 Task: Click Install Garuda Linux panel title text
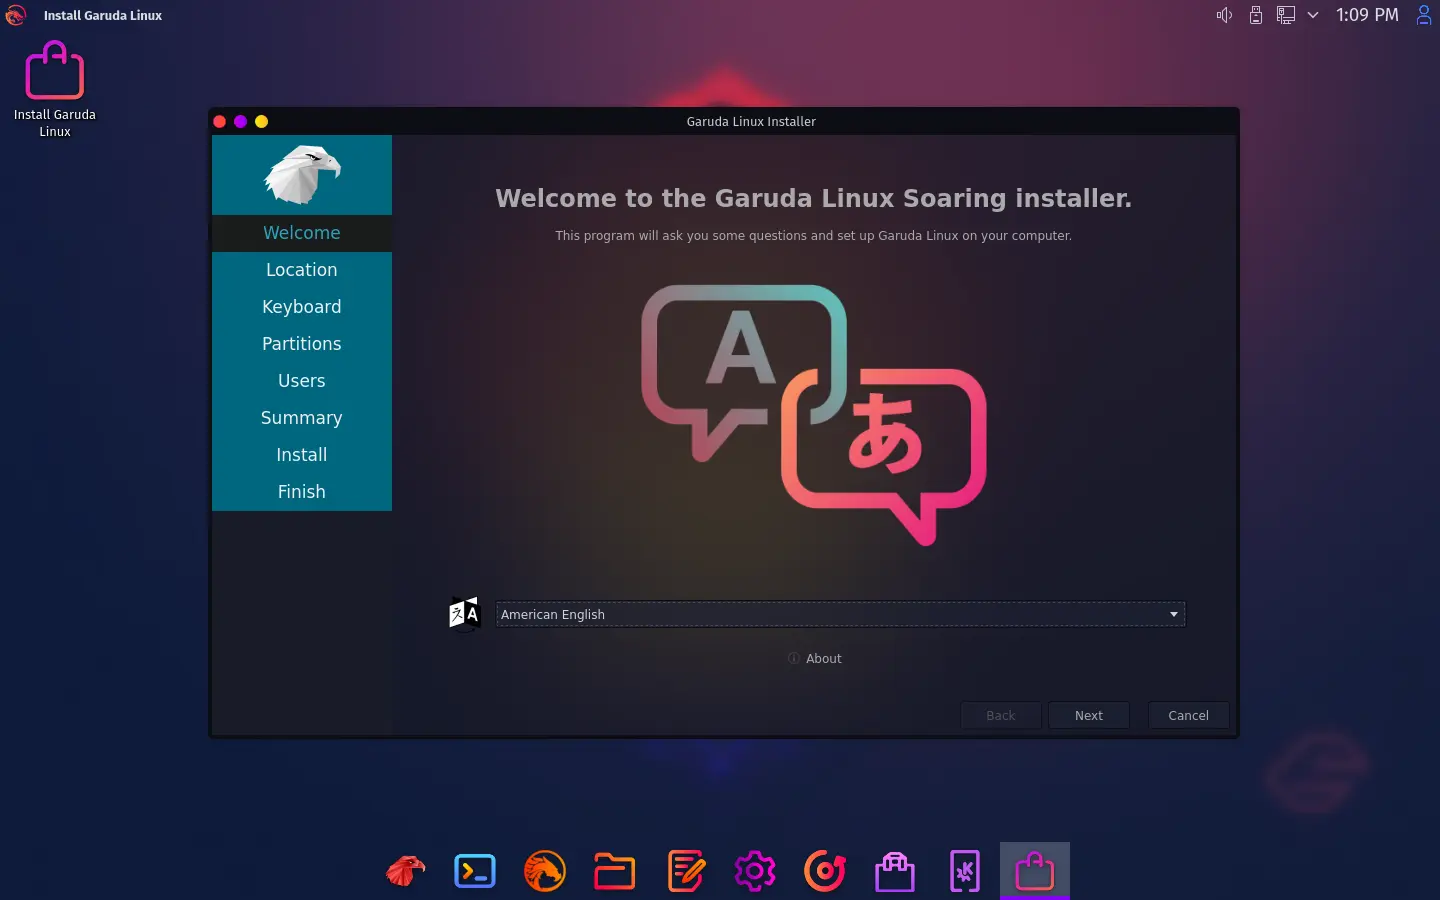(103, 15)
